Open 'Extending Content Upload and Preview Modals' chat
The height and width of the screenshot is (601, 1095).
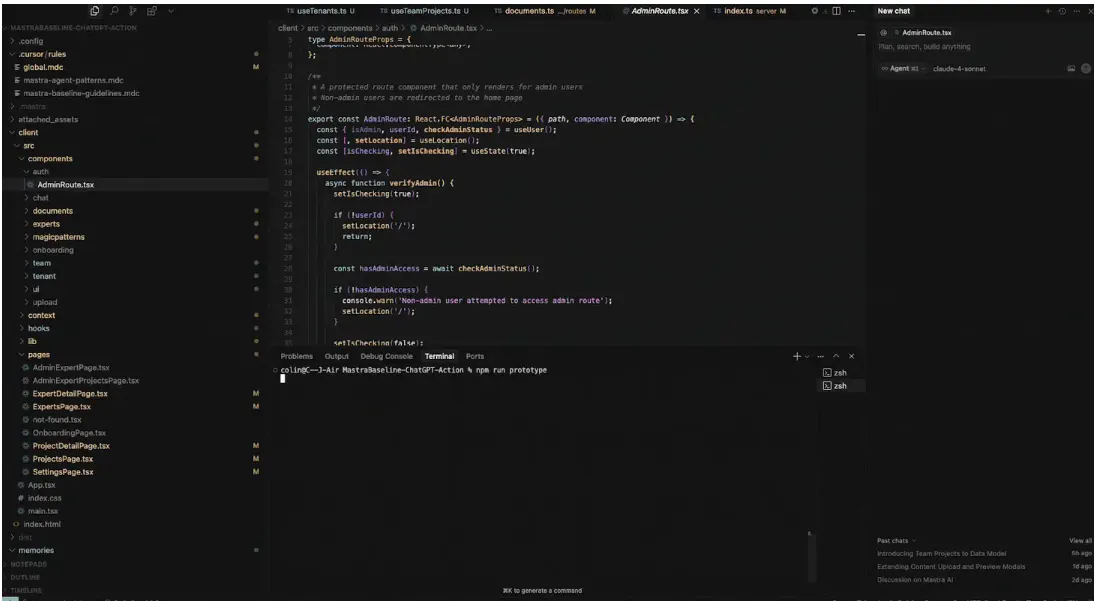coord(951,567)
